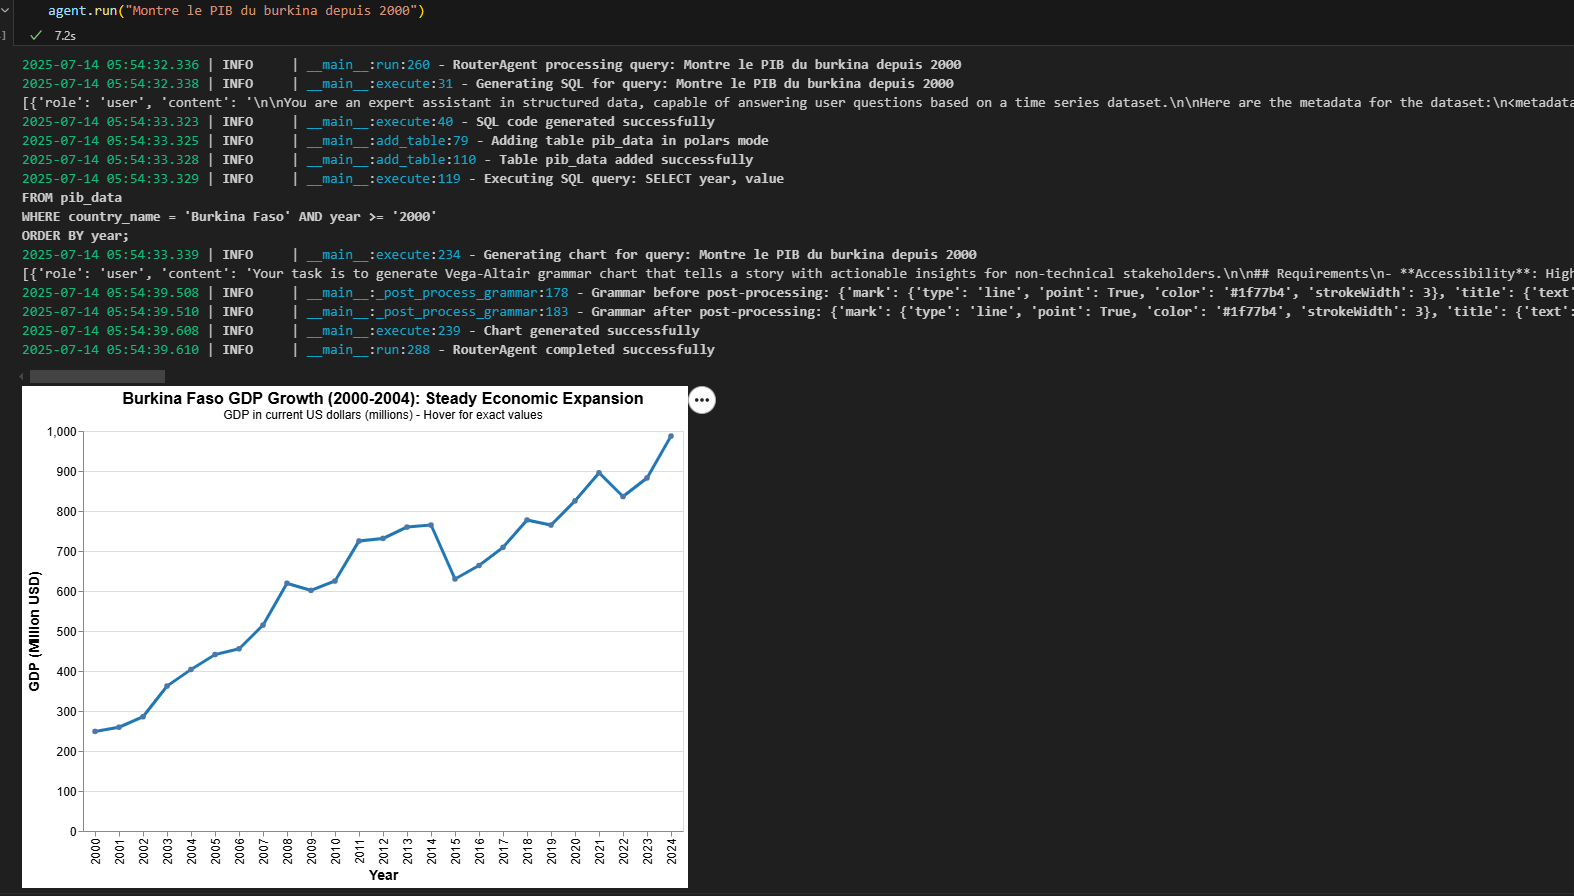Open the _post_process_grammar:178 log link
The height and width of the screenshot is (896, 1574).
pos(437,293)
